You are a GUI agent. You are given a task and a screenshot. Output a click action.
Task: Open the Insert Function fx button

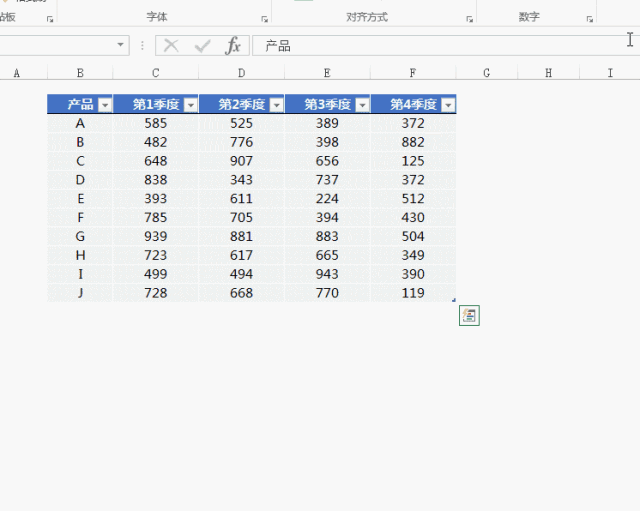pos(233,45)
